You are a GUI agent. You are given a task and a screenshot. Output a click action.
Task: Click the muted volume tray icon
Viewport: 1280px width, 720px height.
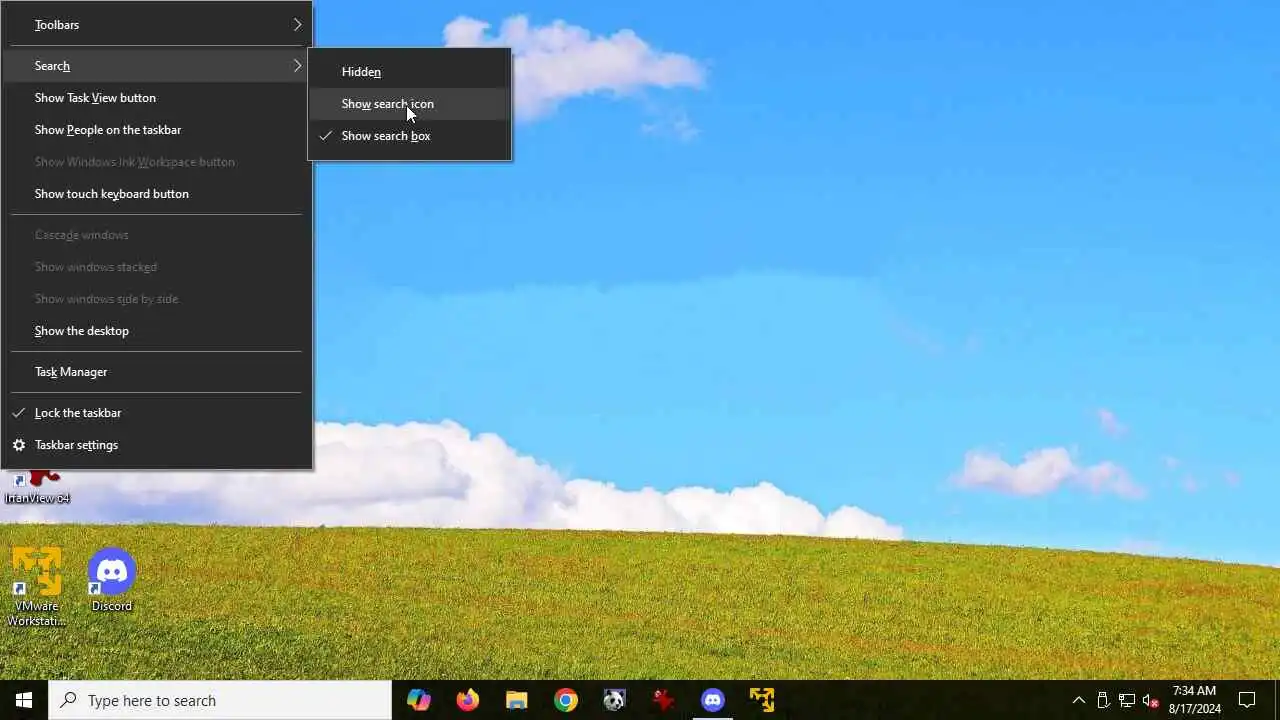click(x=1150, y=700)
